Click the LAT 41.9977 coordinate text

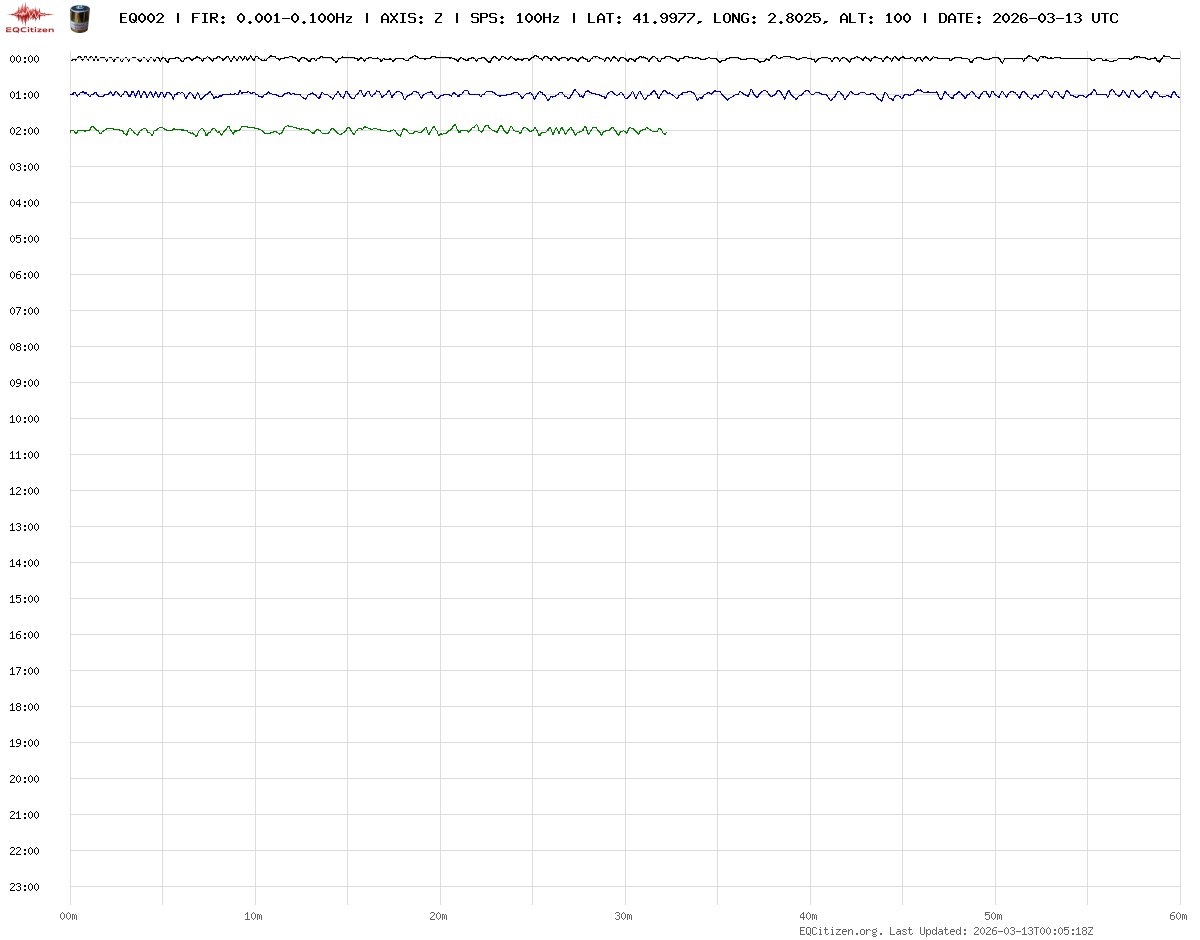pyautogui.click(x=641, y=19)
